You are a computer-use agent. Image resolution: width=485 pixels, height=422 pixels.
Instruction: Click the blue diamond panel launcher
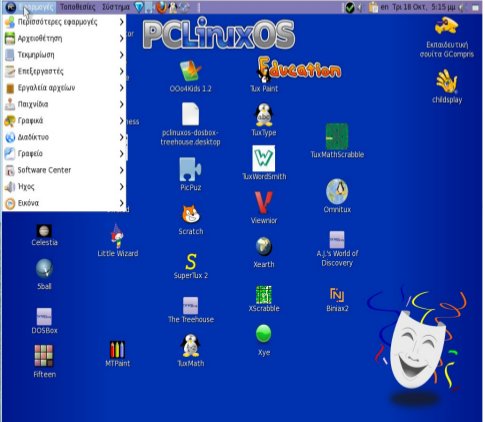click(139, 7)
